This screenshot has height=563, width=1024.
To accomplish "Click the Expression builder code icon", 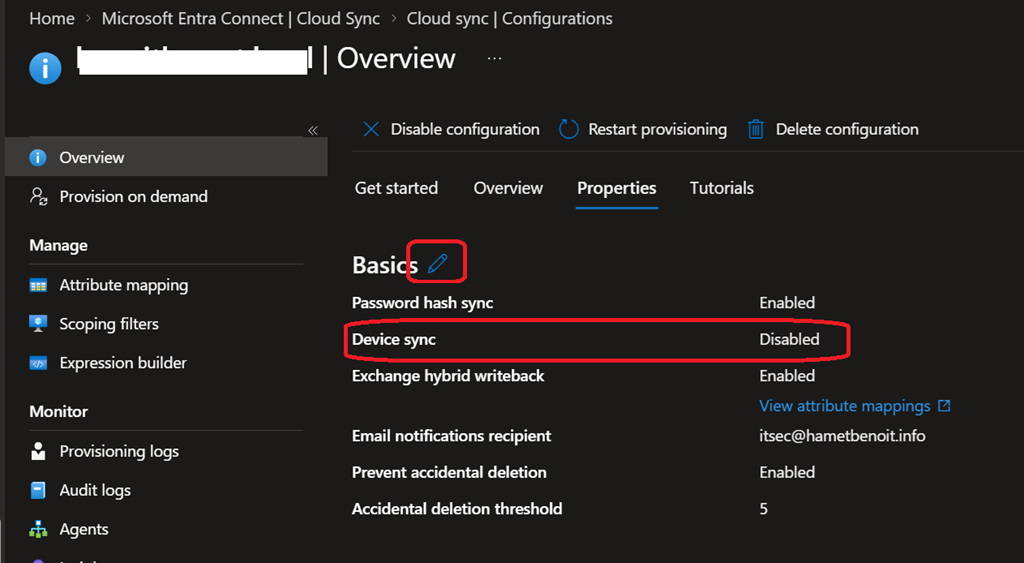I will pos(39,363).
